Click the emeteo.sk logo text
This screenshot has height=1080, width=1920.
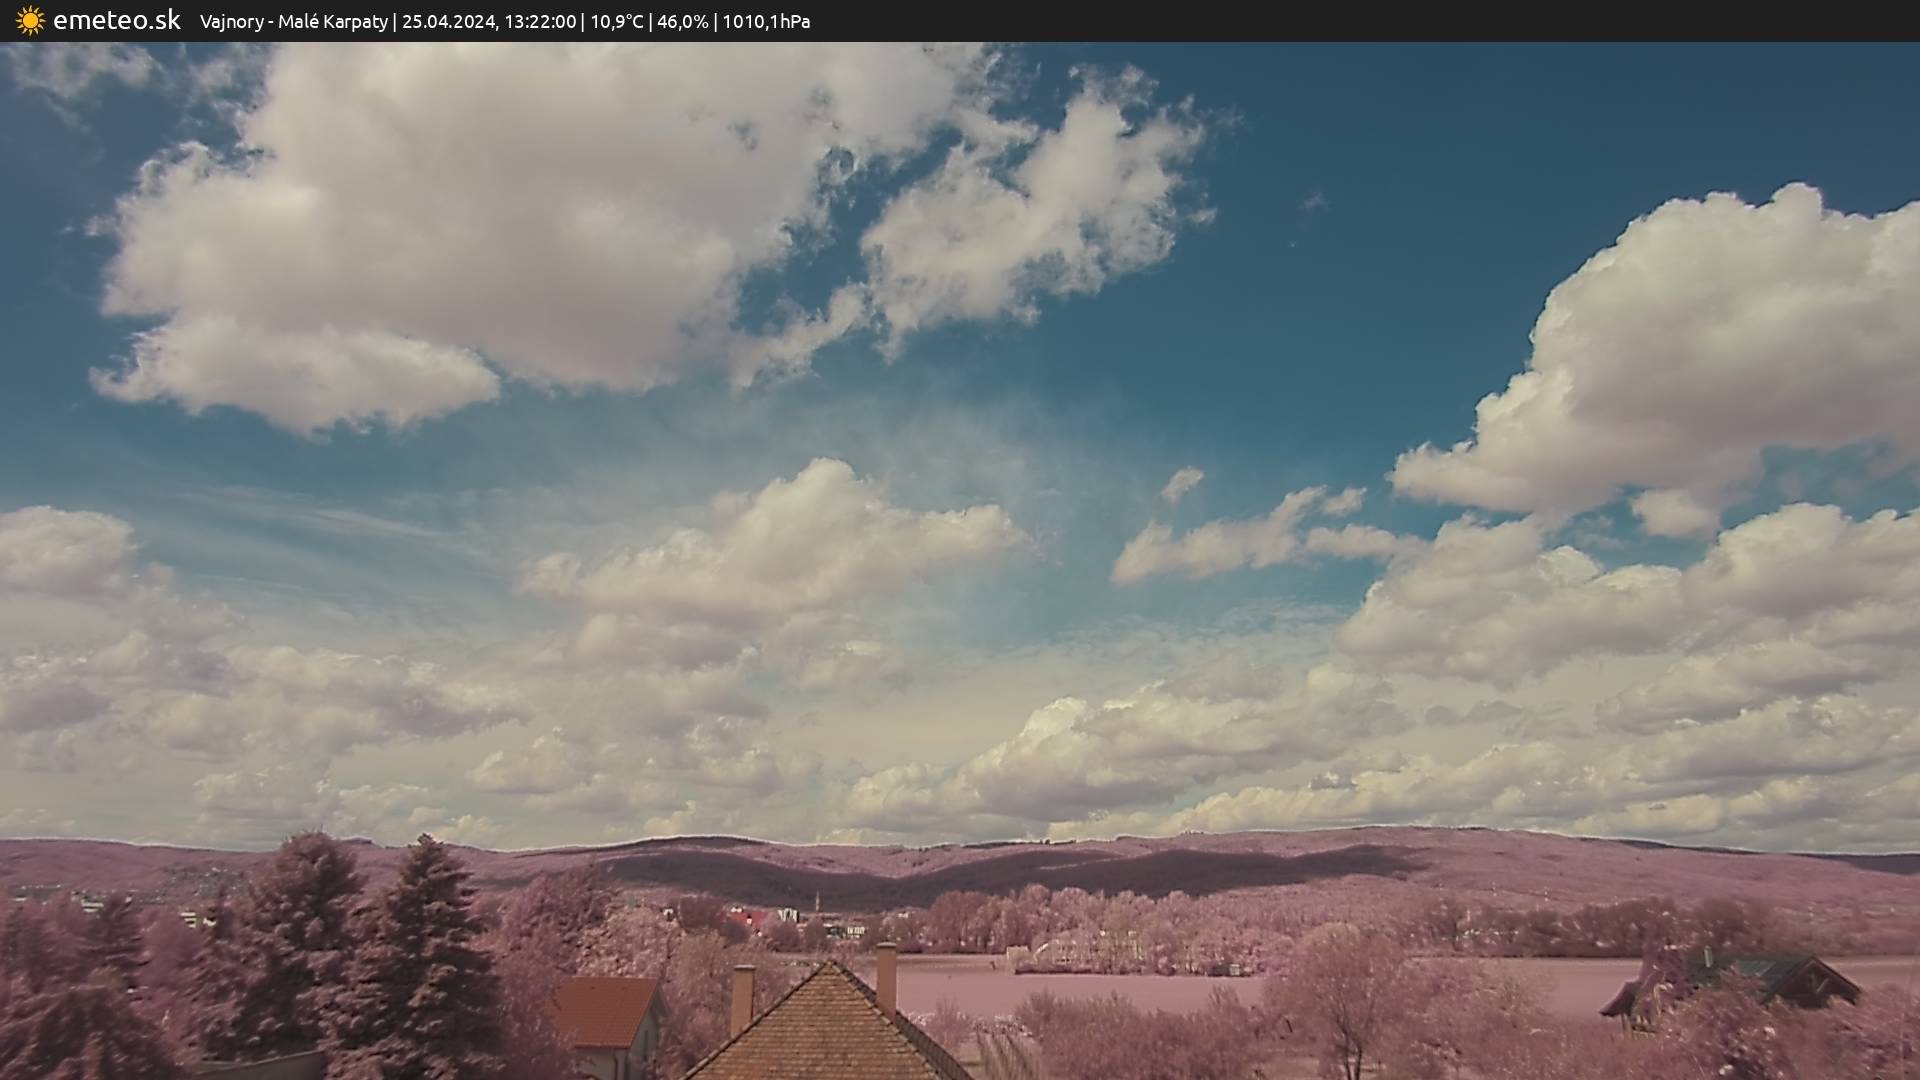click(116, 21)
